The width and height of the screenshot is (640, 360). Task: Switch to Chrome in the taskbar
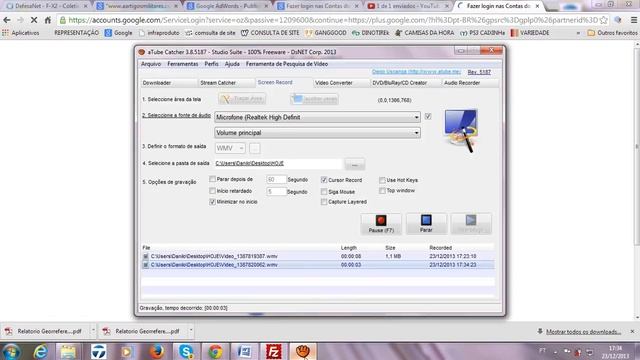215,351
